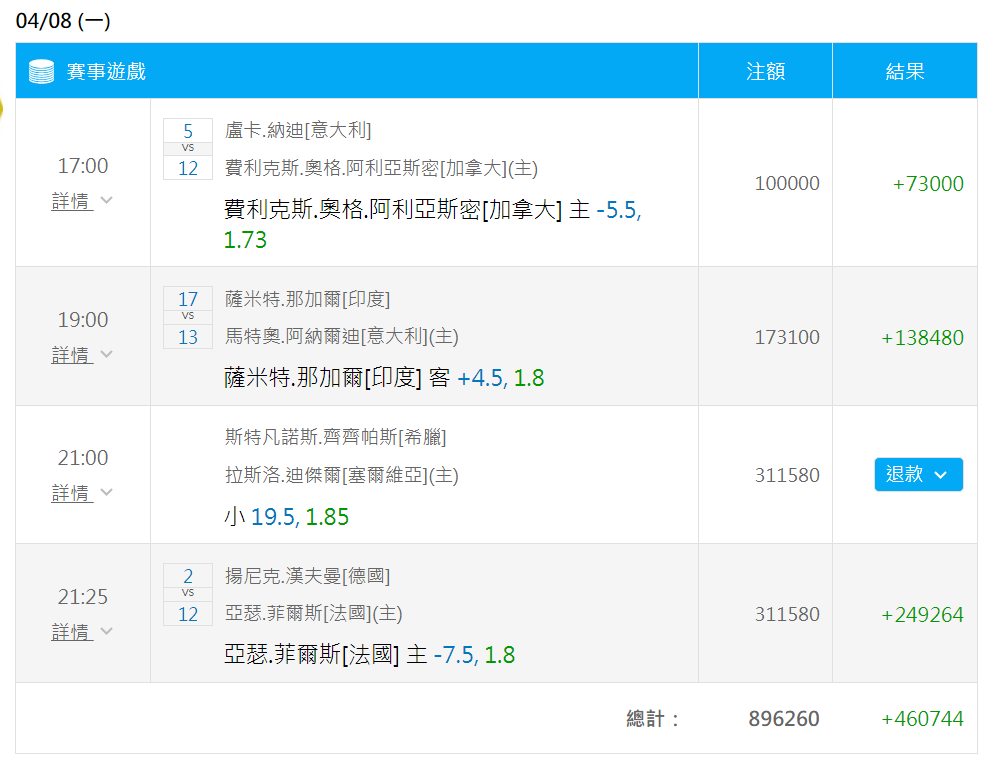Click score box 5 vs 12

tap(188, 149)
